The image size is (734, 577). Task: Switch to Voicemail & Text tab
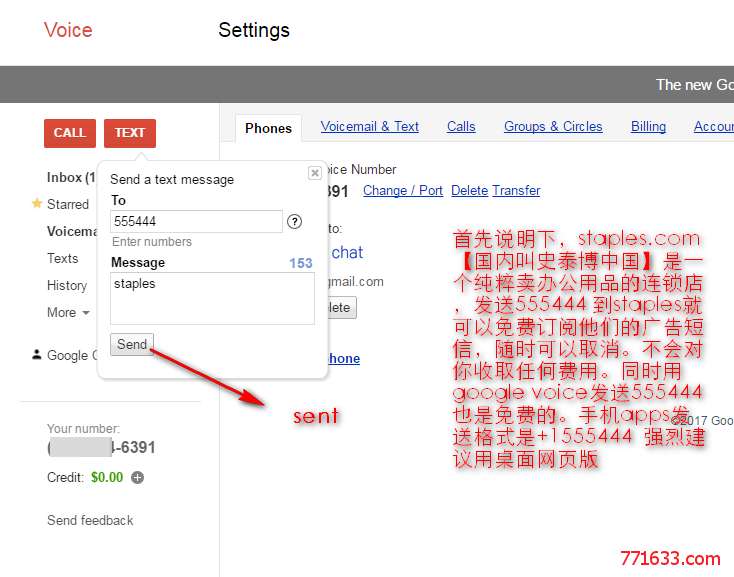(x=369, y=126)
